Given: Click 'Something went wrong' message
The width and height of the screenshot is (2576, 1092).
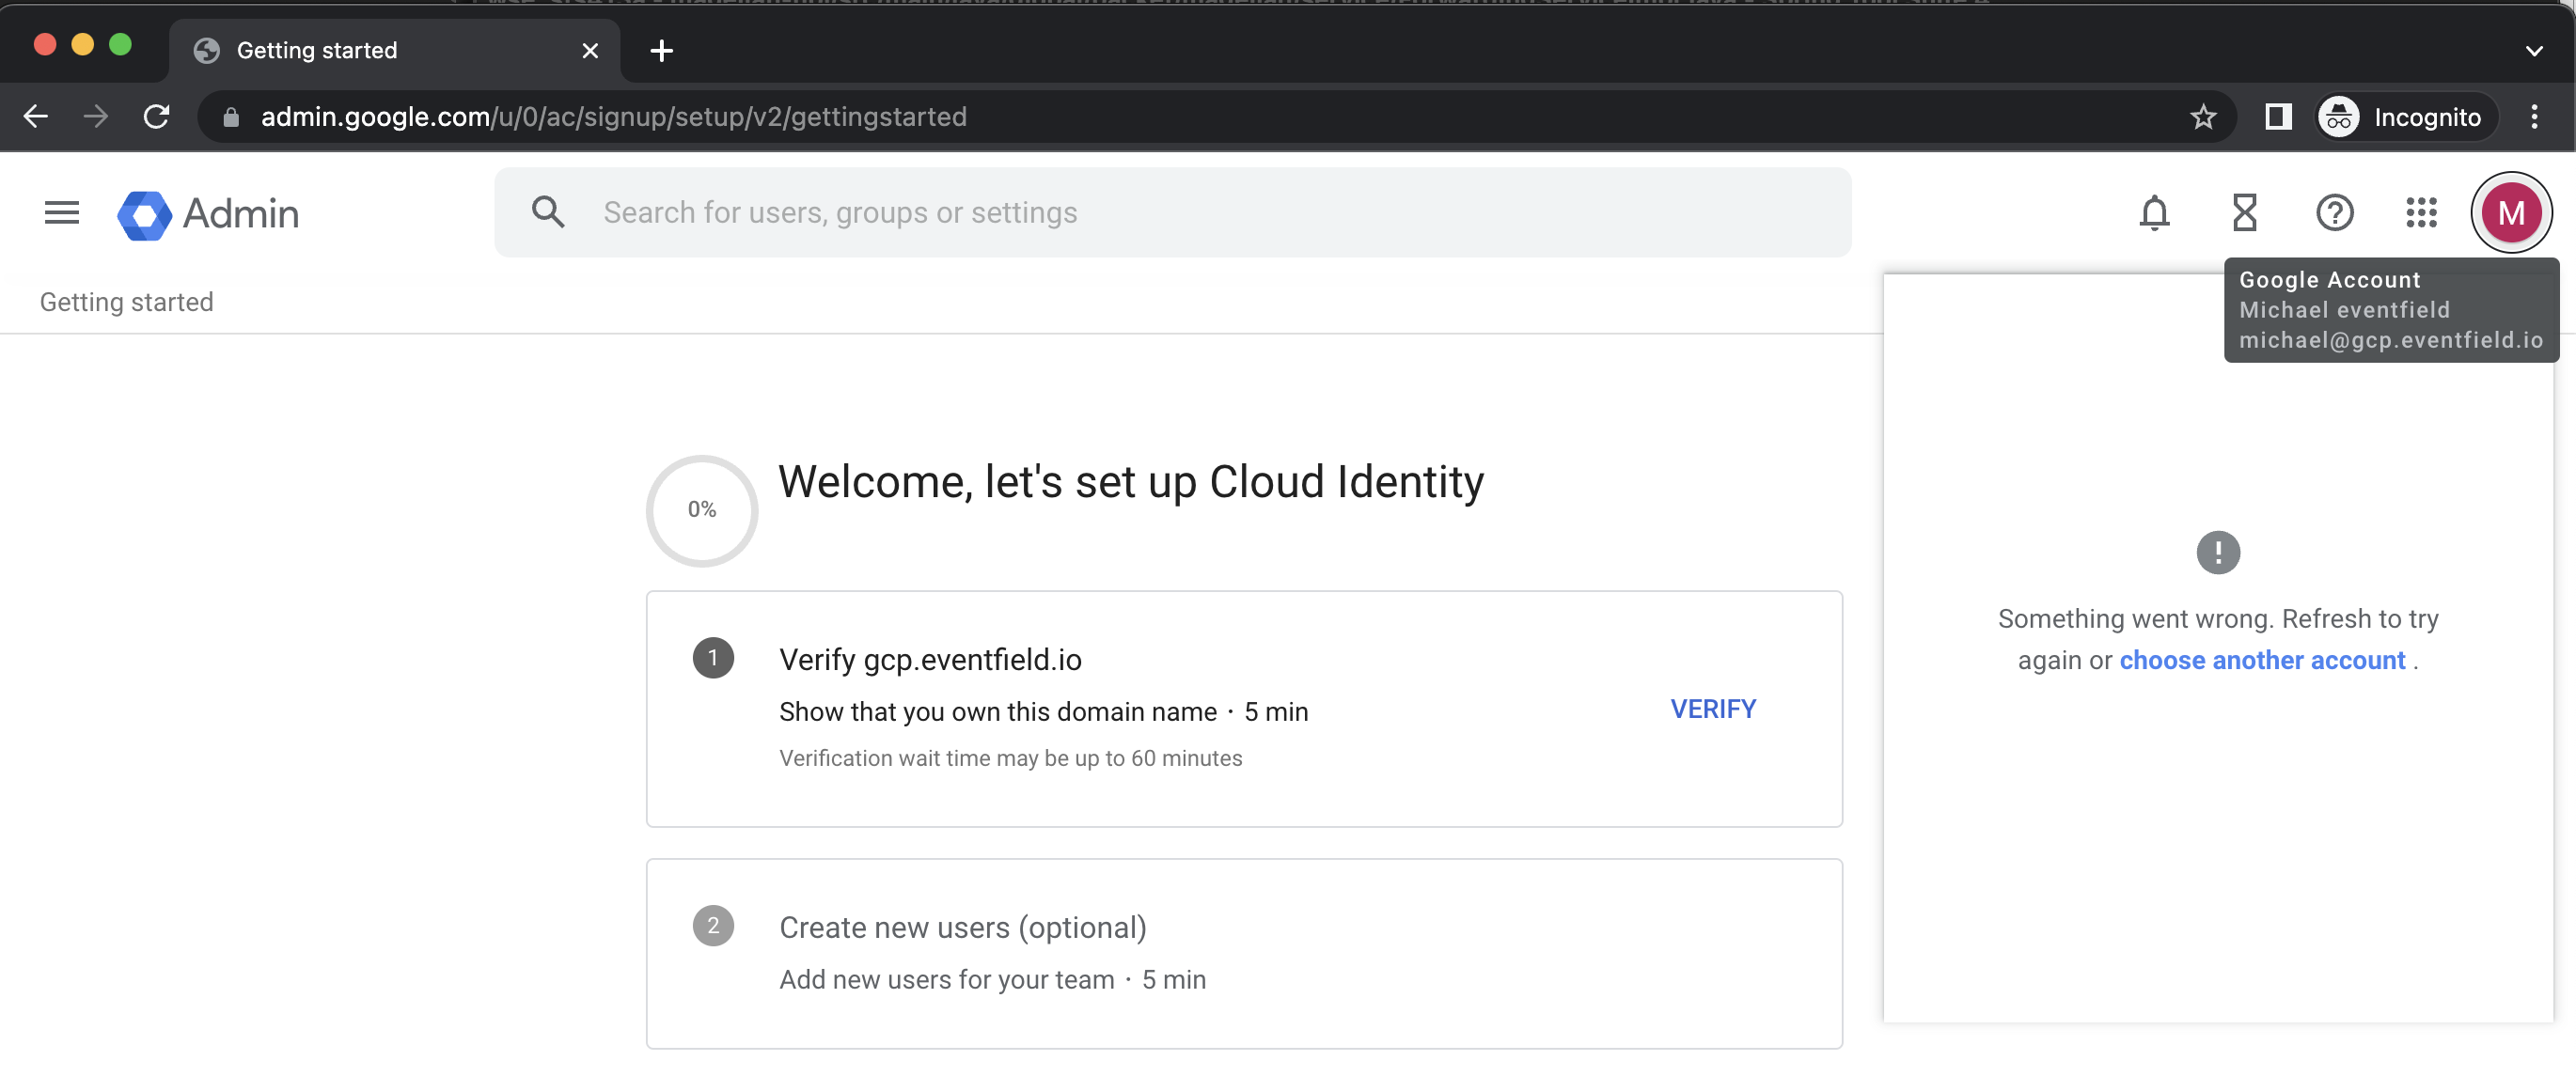Looking at the screenshot, I should pos(2217,639).
